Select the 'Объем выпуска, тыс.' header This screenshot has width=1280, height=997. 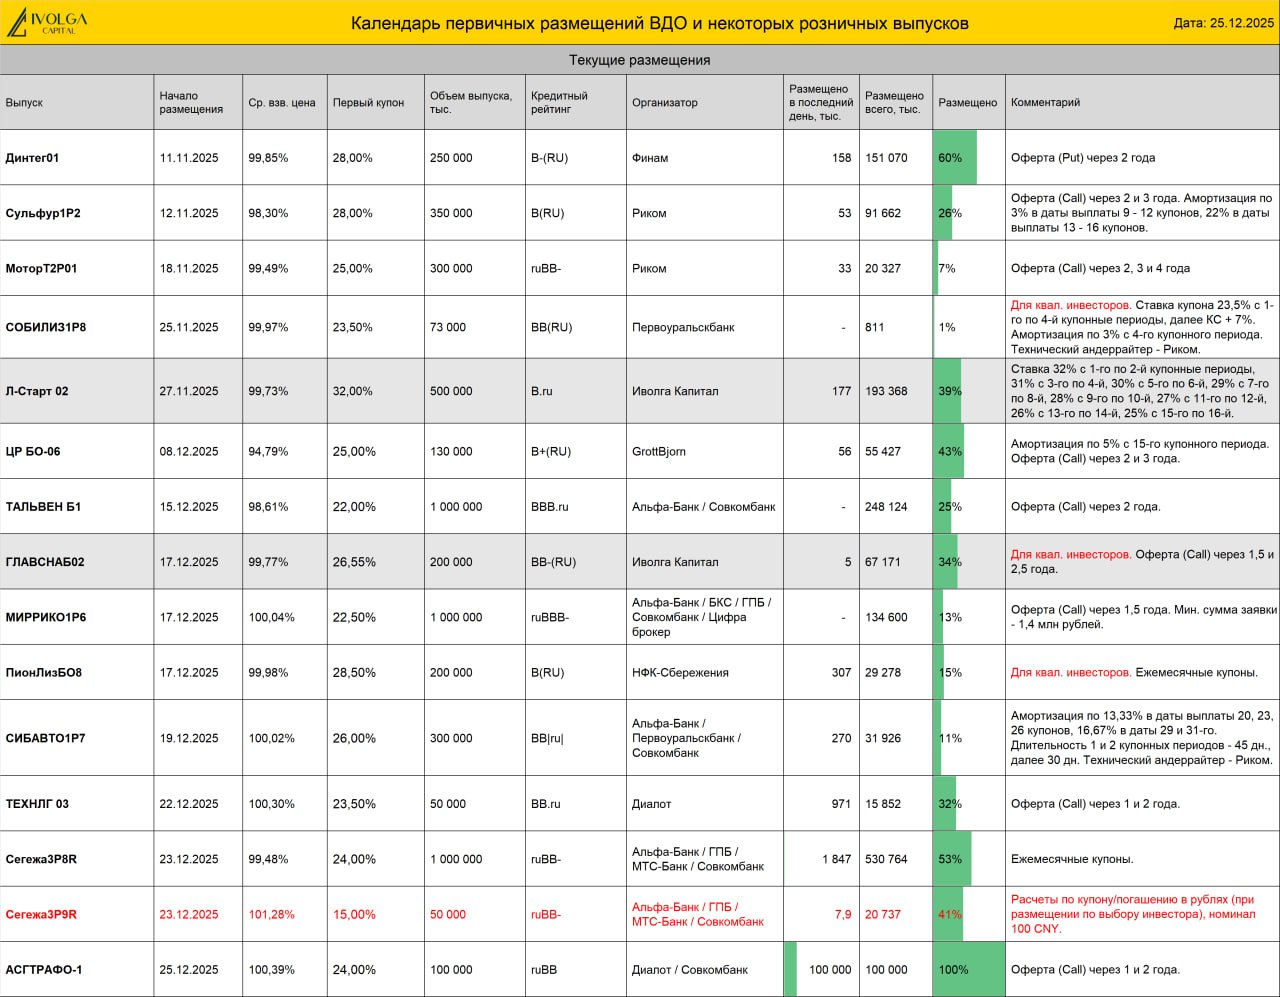[471, 102]
